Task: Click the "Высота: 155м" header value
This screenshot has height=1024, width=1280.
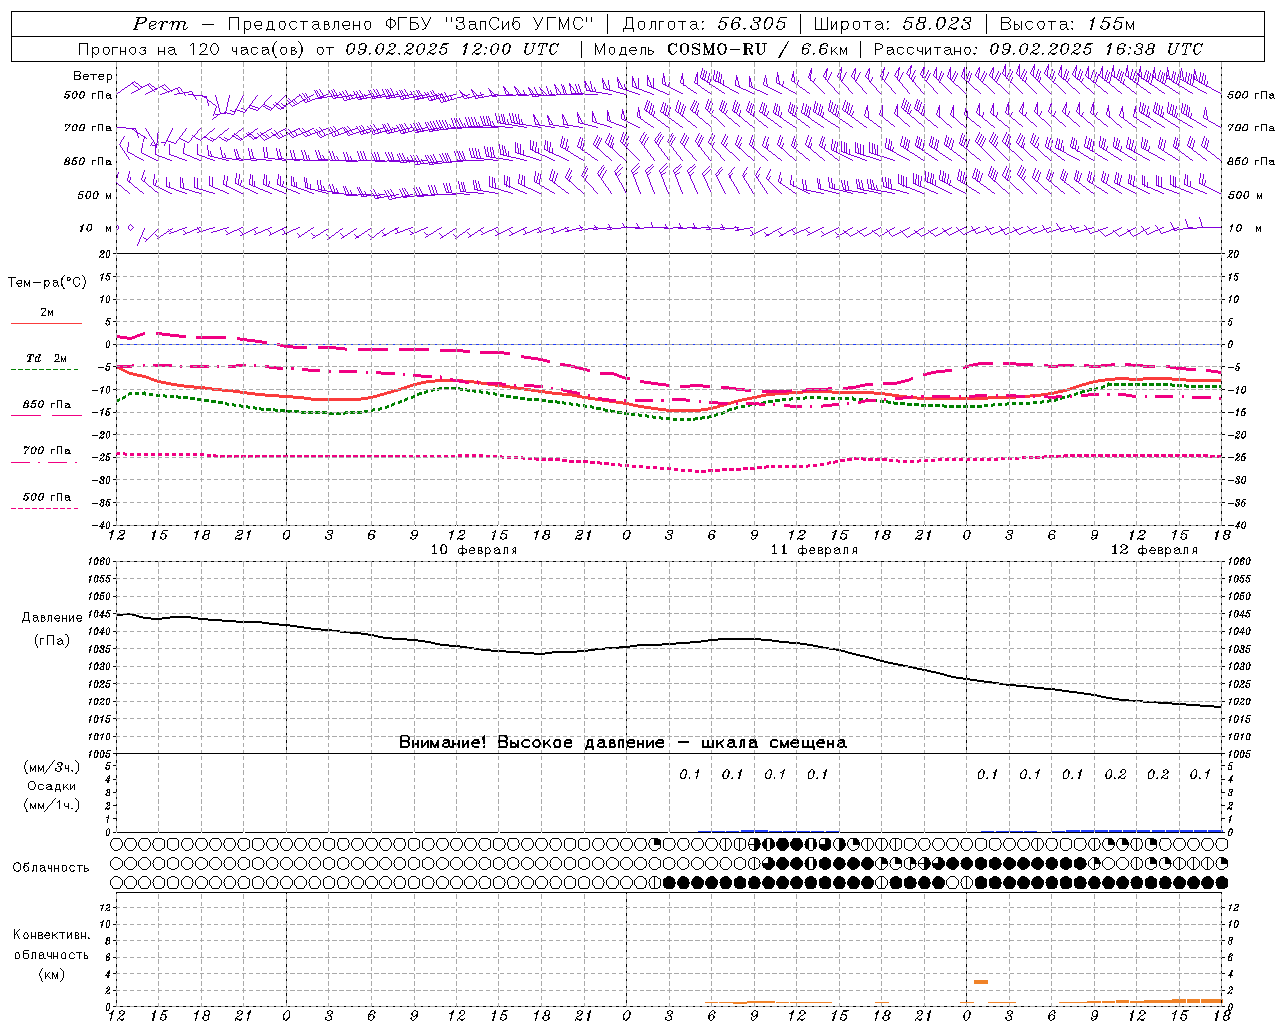Action: (1067, 24)
